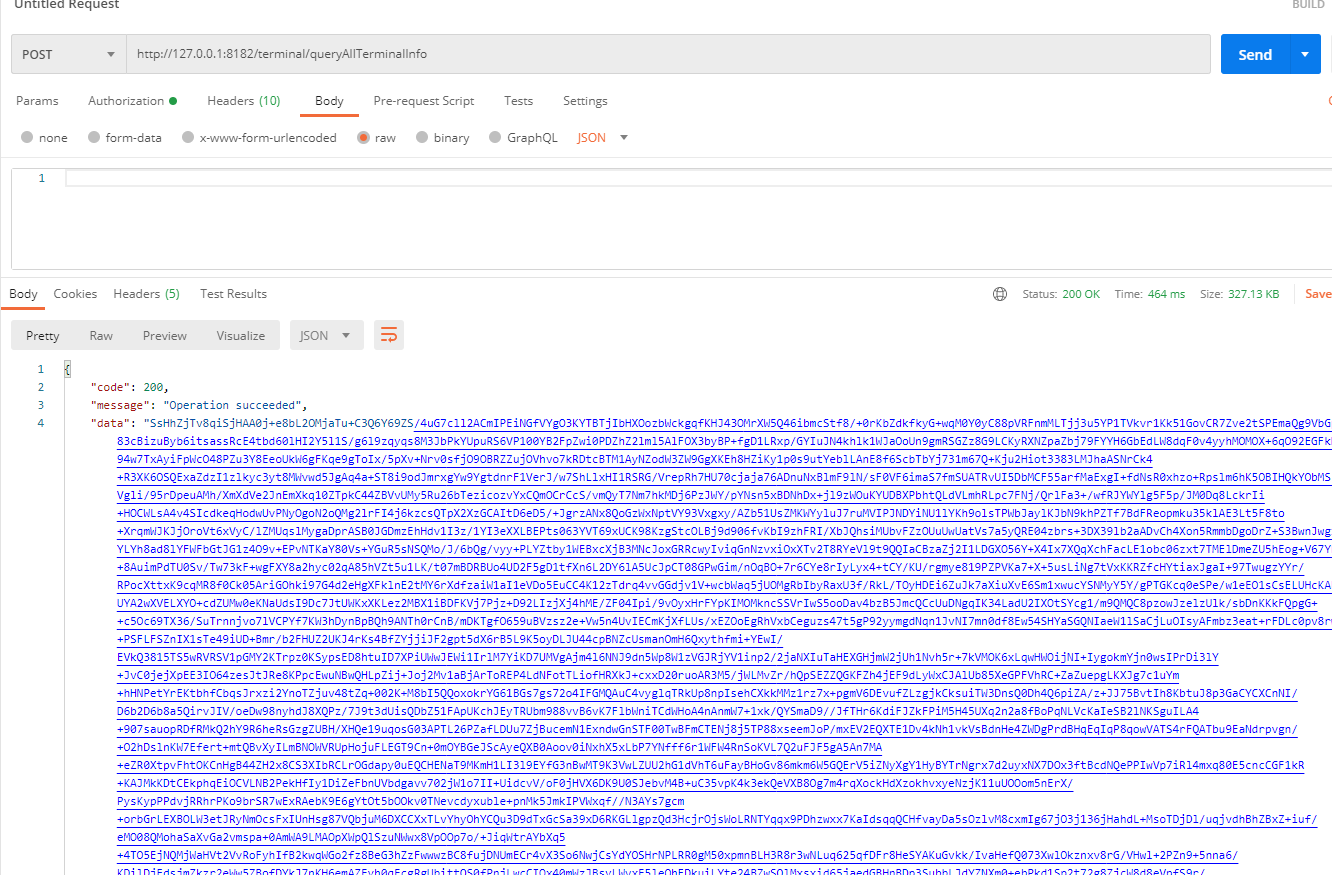
Task: Click line 1 of the request body editor
Action: 600,178
